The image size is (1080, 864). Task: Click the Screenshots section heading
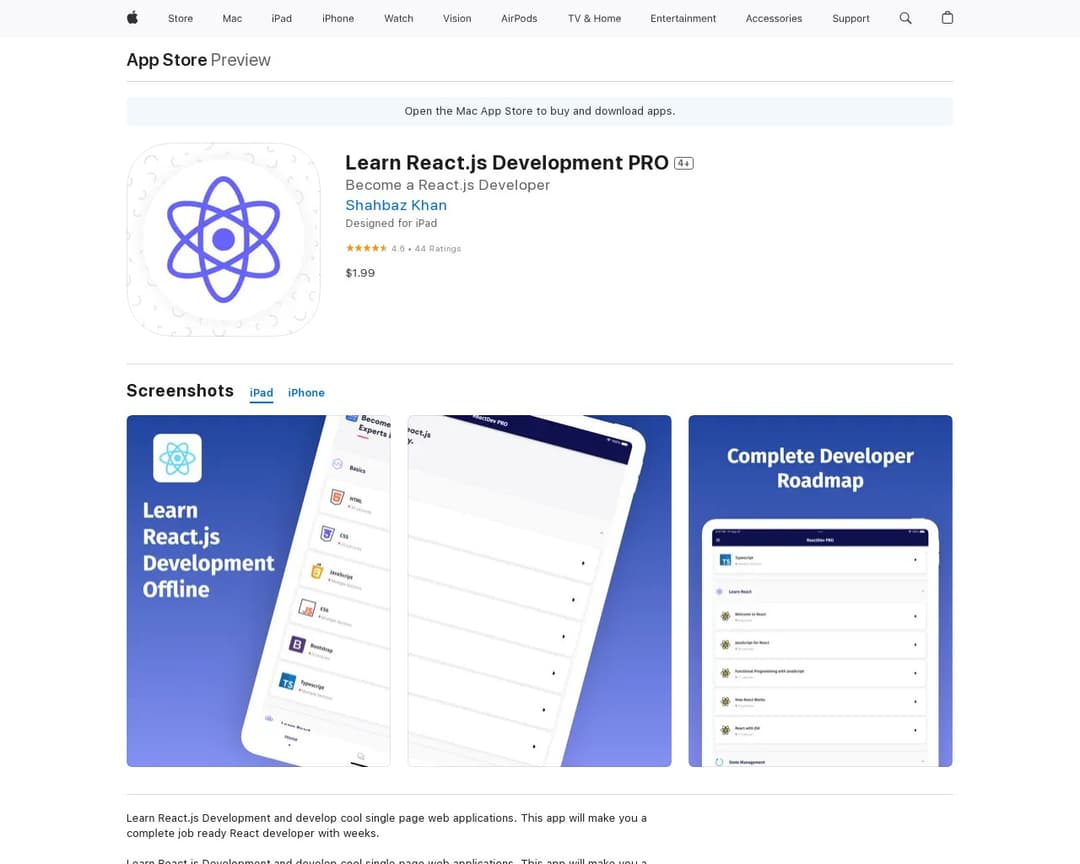180,391
